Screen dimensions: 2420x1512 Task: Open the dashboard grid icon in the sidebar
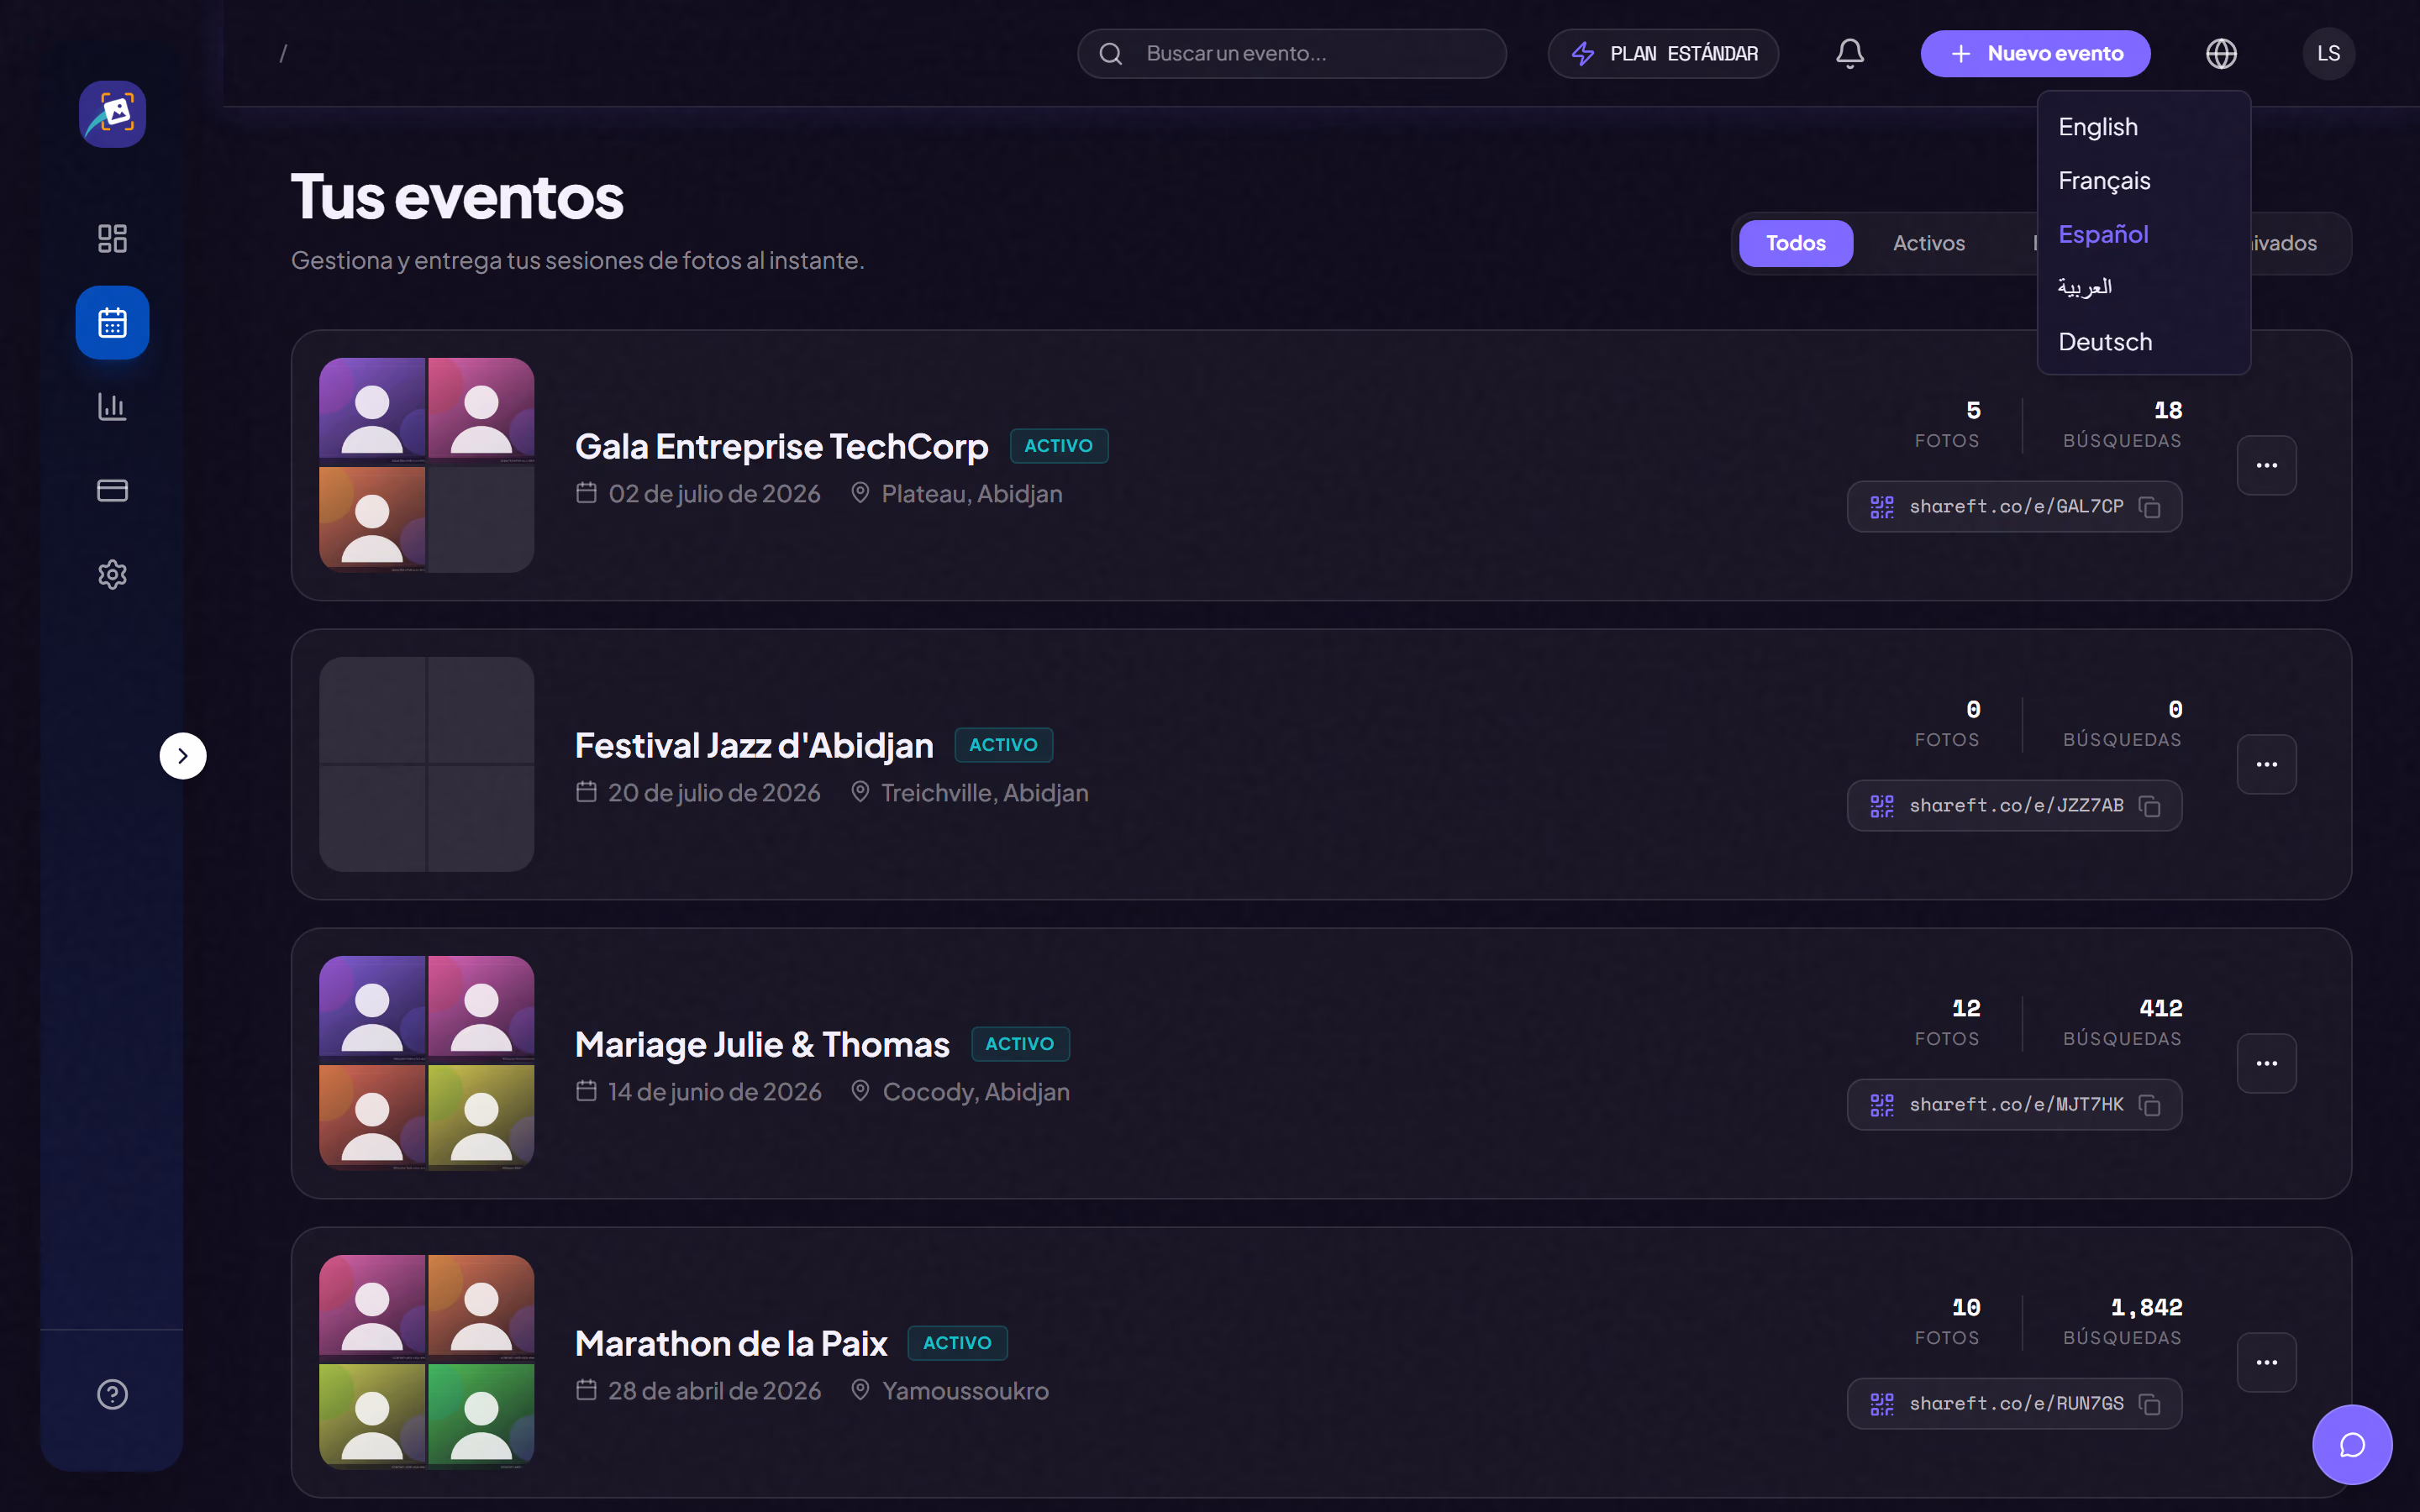click(x=112, y=238)
